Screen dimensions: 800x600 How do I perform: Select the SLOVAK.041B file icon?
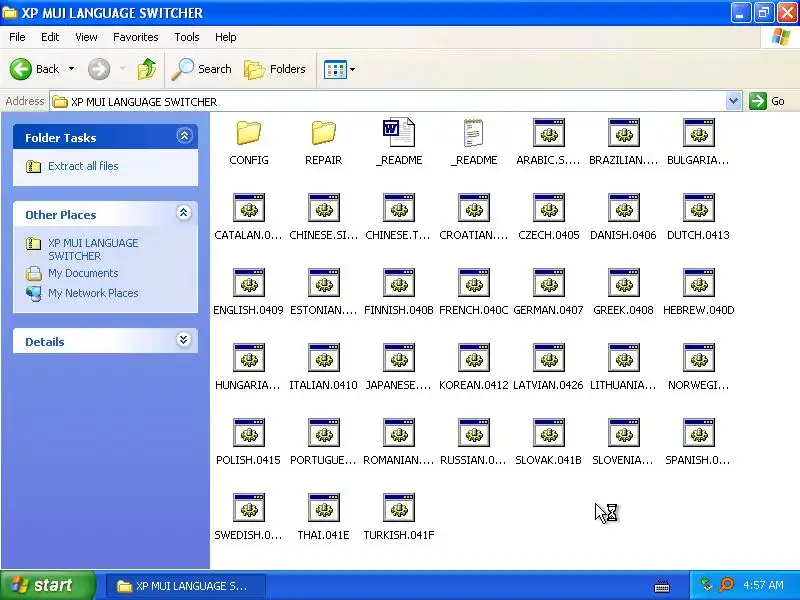[x=548, y=433]
